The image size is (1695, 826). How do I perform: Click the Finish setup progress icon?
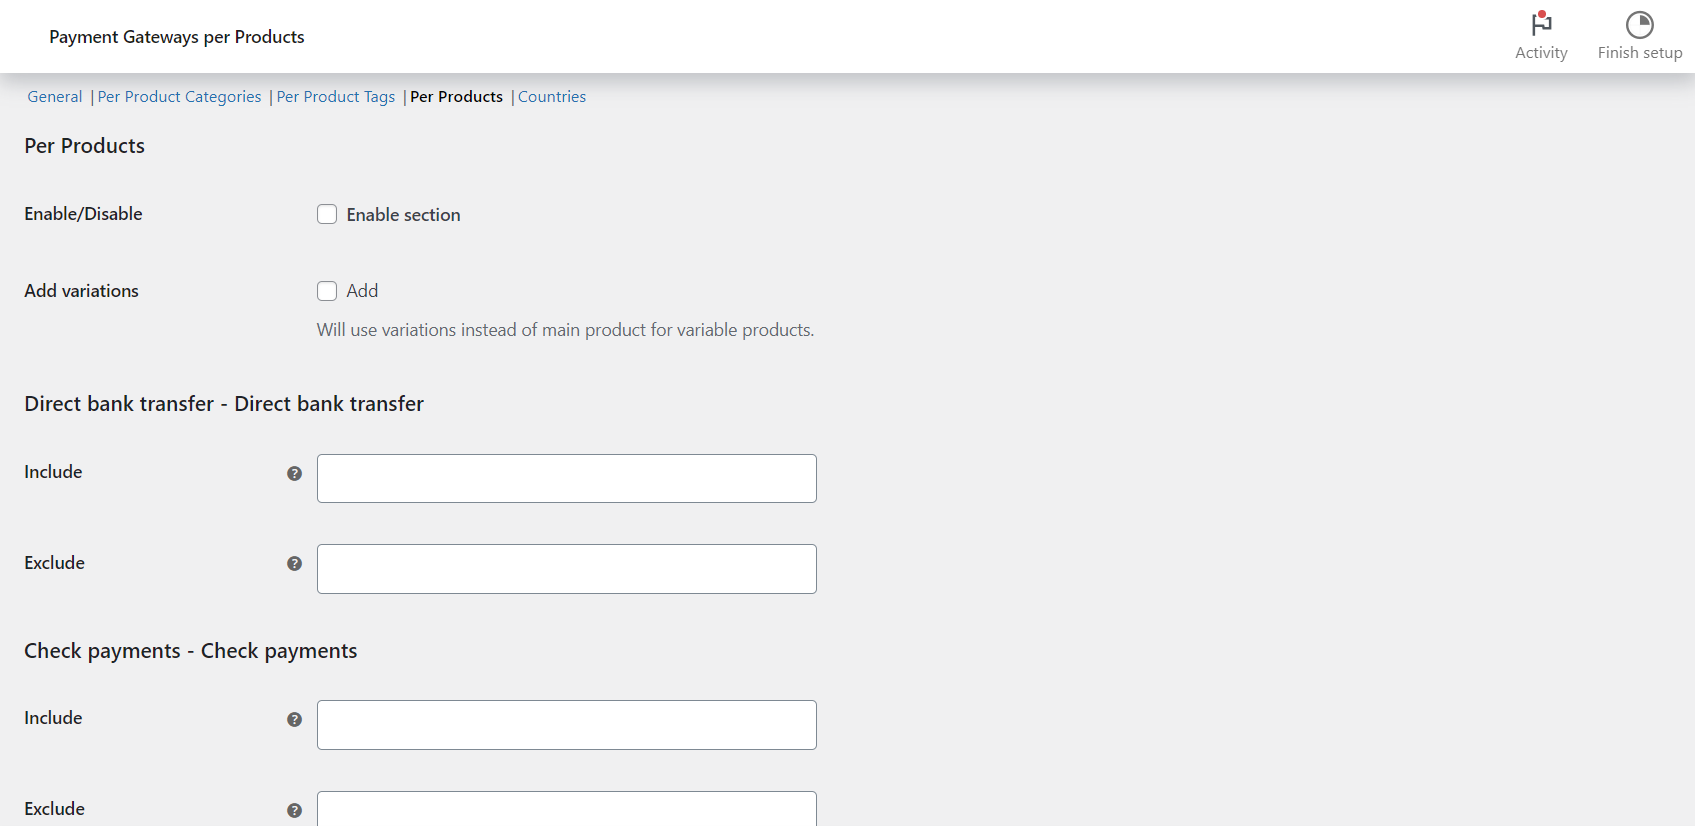coord(1639,24)
